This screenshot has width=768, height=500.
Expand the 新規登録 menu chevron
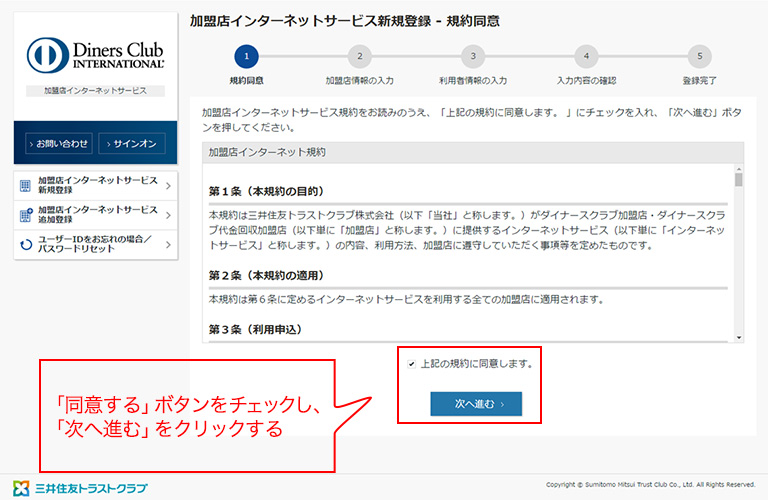[168, 186]
